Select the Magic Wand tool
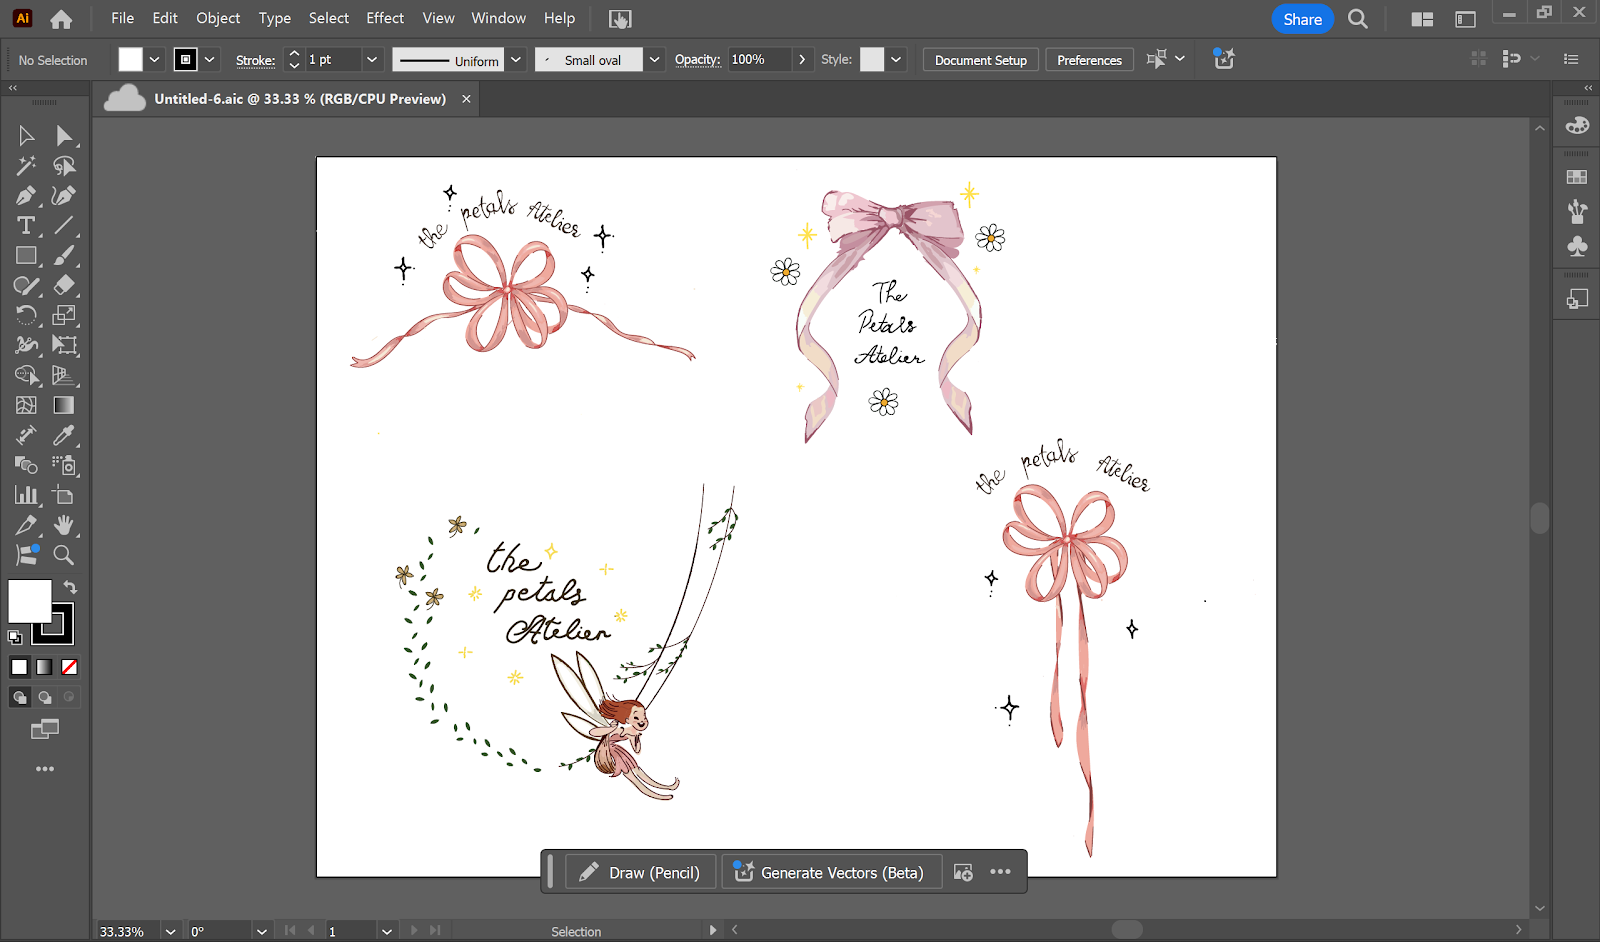This screenshot has width=1600, height=942. point(26,166)
